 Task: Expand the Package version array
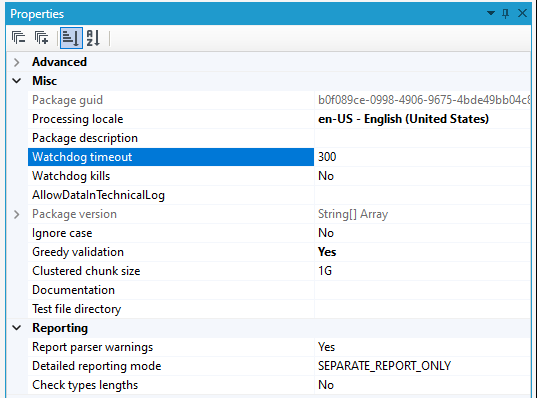point(16,214)
